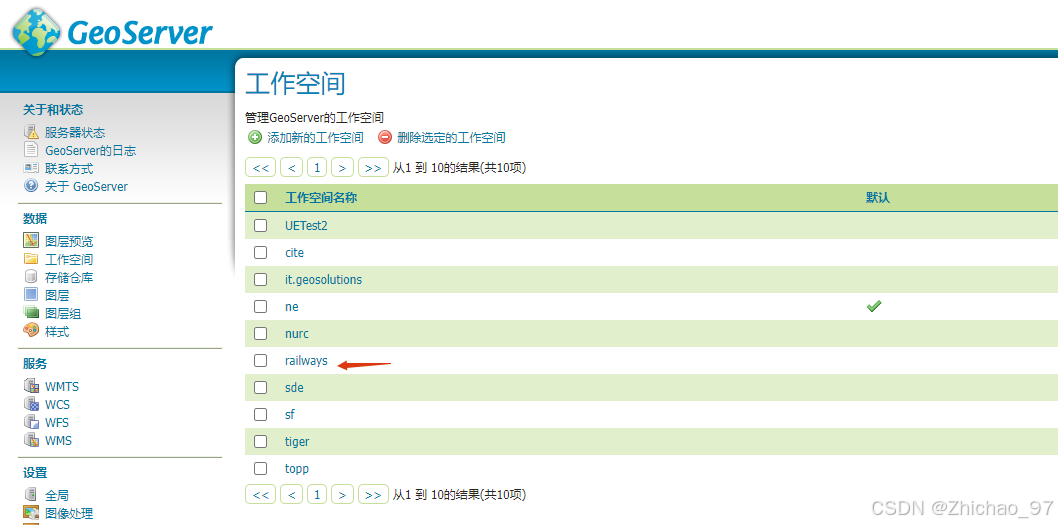The height and width of the screenshot is (525, 1058).
Task: Check the sde workspace checkbox
Action: point(260,387)
